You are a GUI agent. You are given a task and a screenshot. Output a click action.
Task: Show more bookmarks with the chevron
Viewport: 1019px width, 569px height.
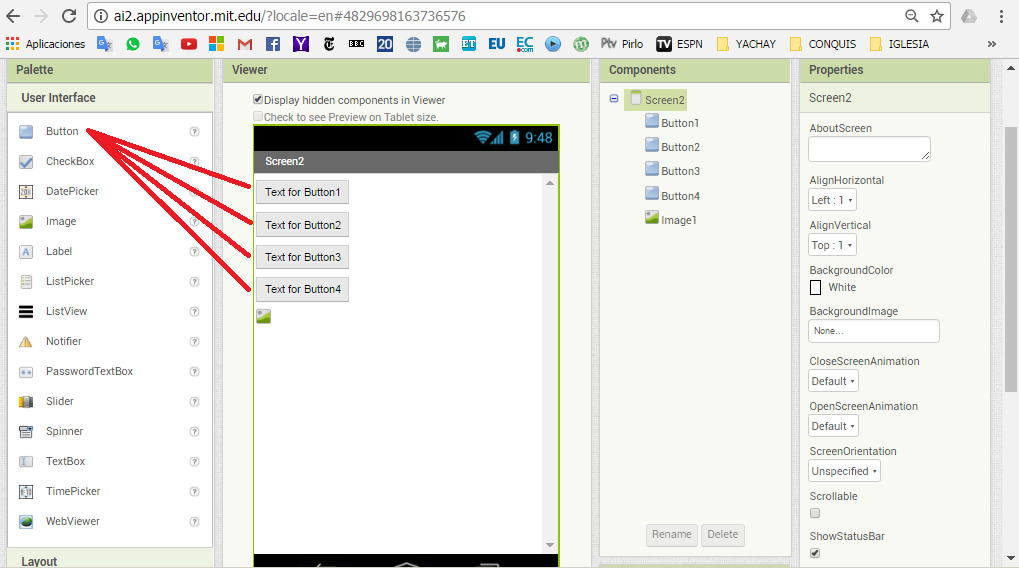[992, 44]
